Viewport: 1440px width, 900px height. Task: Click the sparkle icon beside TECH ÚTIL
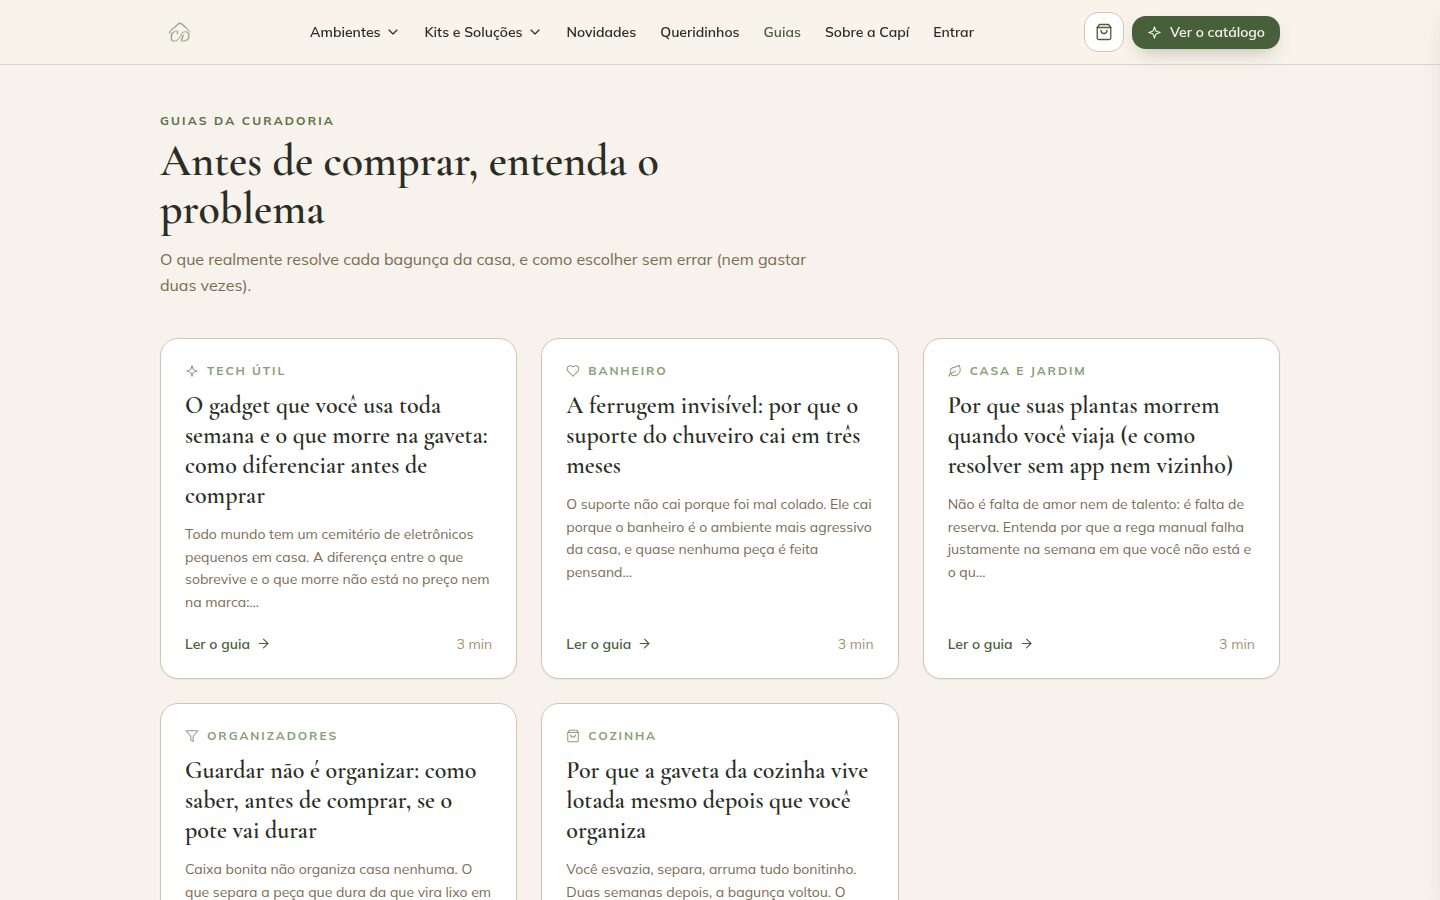192,371
